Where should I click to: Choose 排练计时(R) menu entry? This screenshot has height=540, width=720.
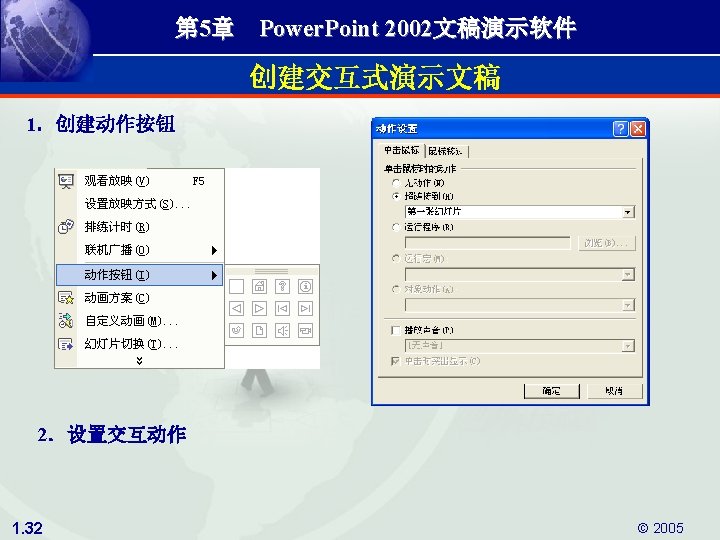tap(140, 227)
